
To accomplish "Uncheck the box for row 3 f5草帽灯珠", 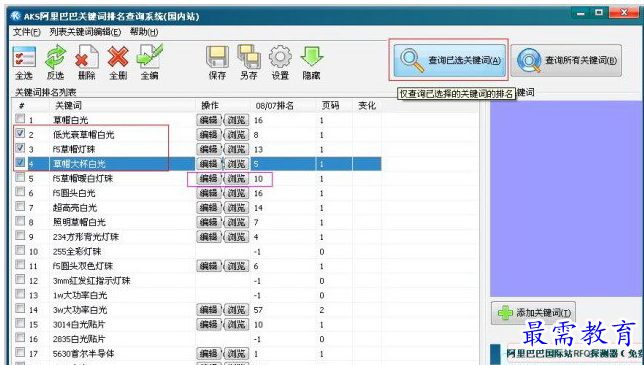I will (20, 148).
